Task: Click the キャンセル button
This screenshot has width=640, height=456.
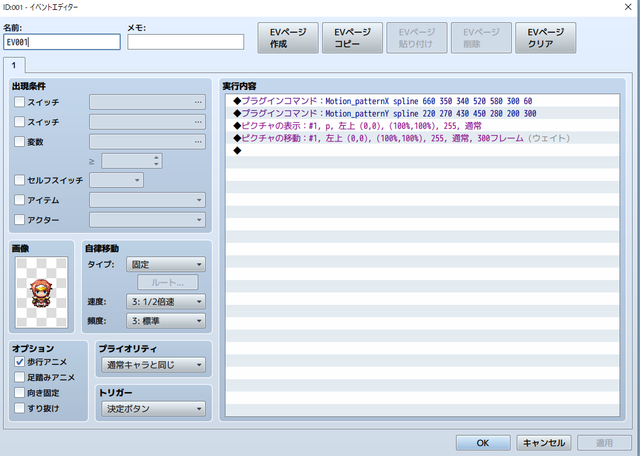Action: pyautogui.click(x=544, y=443)
